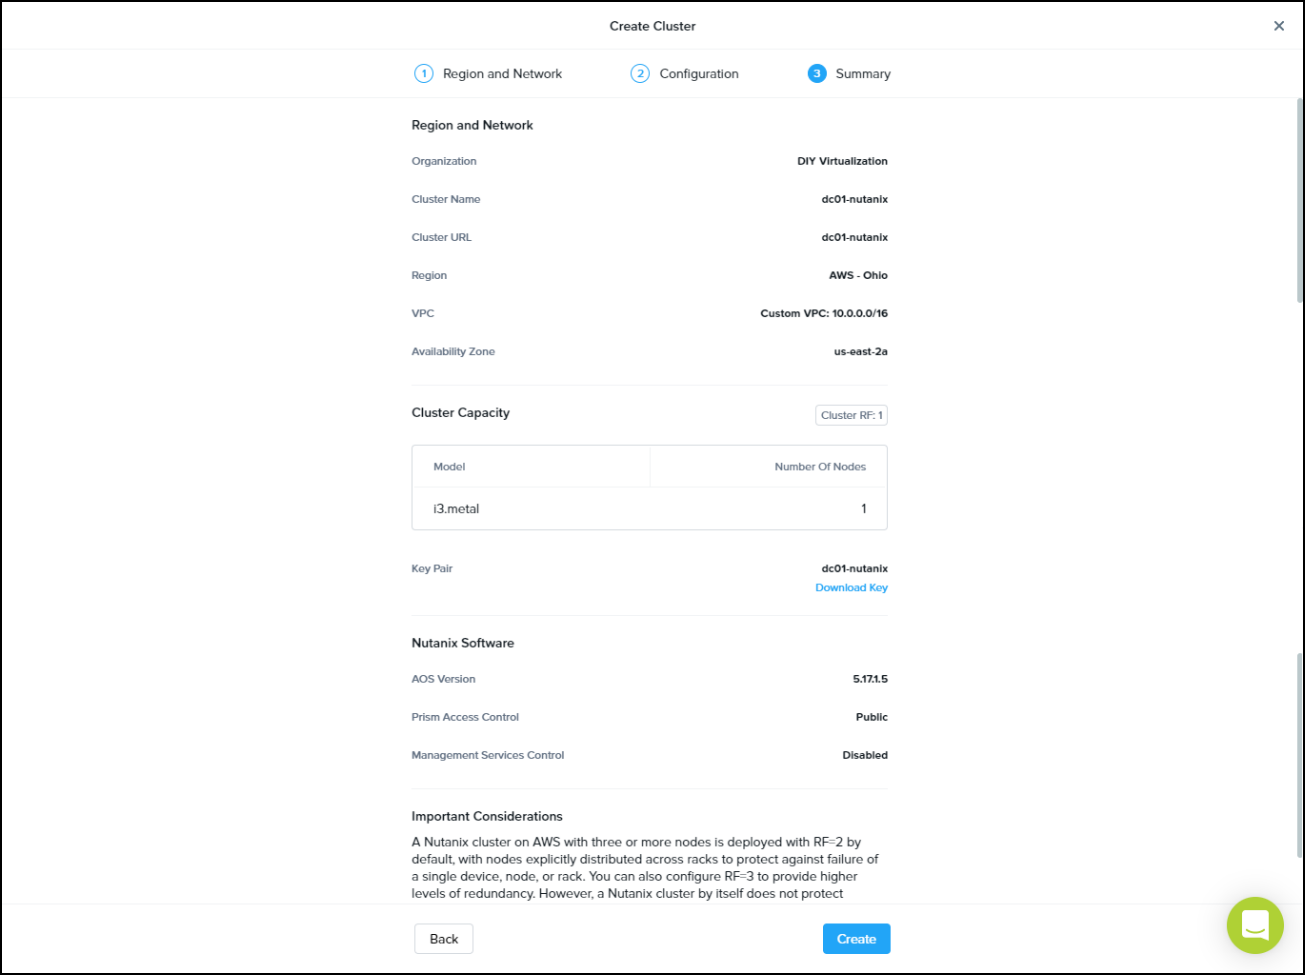Click the i3.metal model row
This screenshot has height=975, width=1305.
click(x=649, y=509)
